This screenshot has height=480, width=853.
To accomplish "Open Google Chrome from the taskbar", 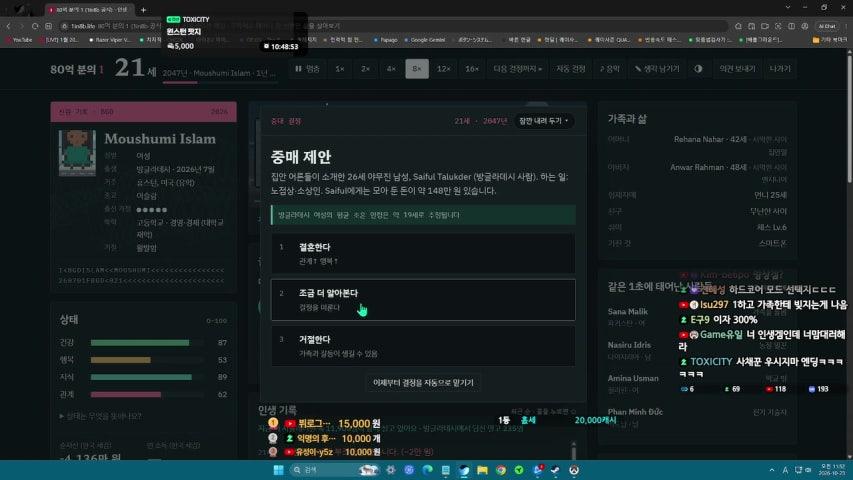I will 500,470.
